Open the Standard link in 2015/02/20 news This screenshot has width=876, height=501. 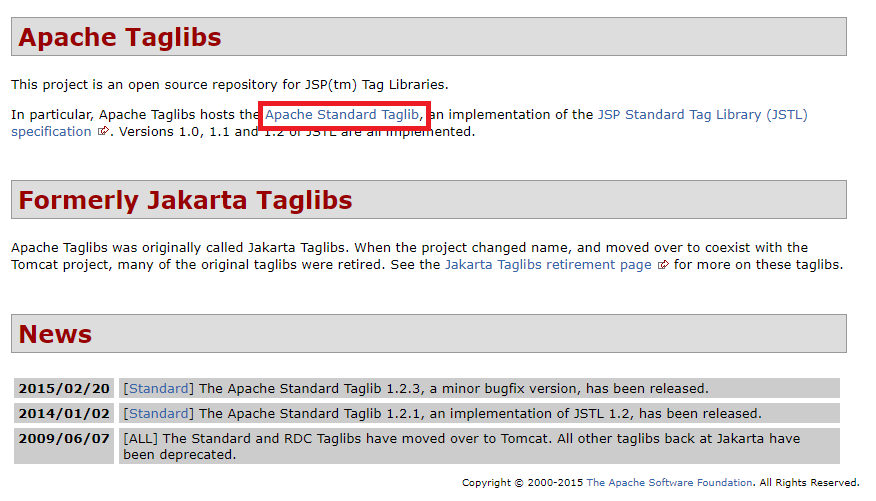159,388
